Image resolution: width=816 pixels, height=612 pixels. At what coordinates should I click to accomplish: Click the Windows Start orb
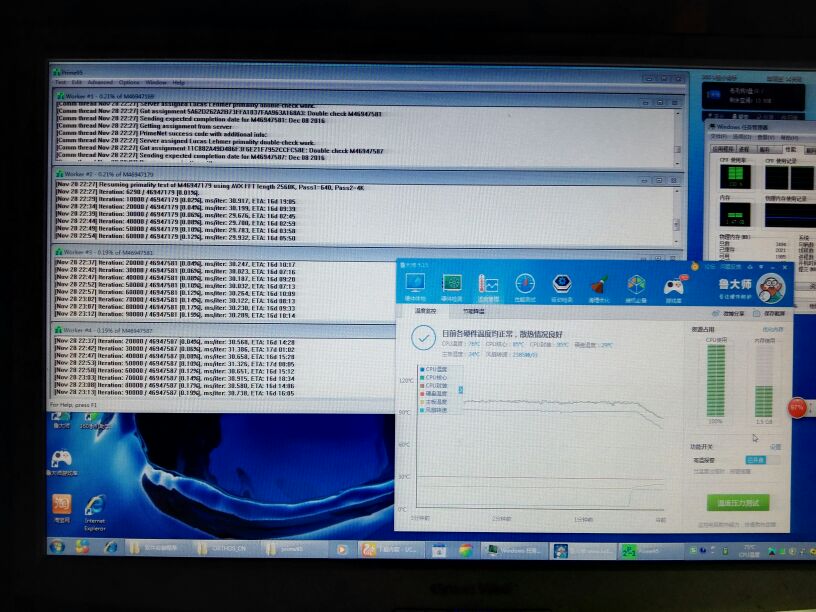click(x=57, y=547)
